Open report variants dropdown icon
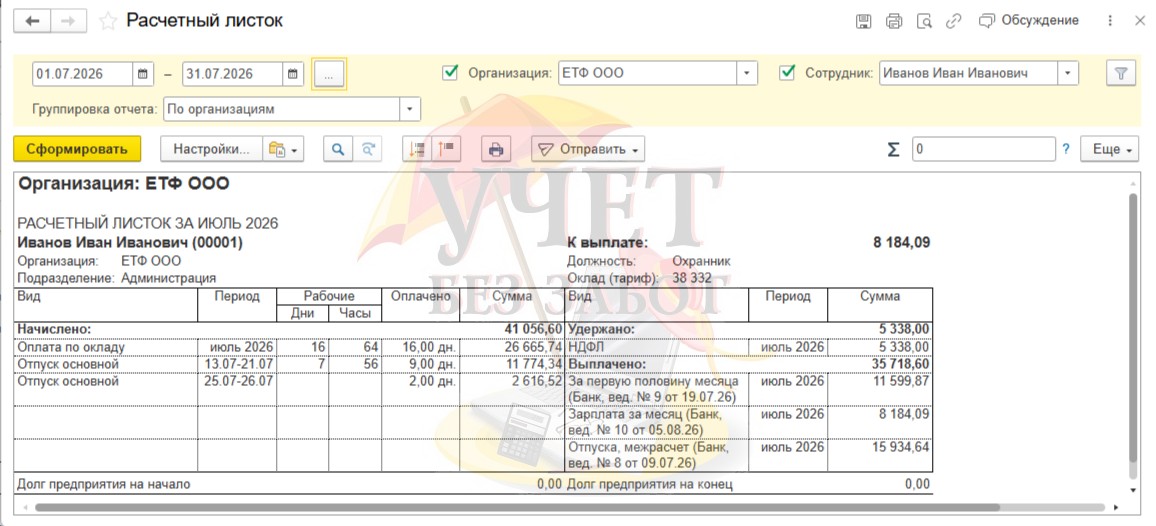This screenshot has width=1156, height=526. (283, 149)
